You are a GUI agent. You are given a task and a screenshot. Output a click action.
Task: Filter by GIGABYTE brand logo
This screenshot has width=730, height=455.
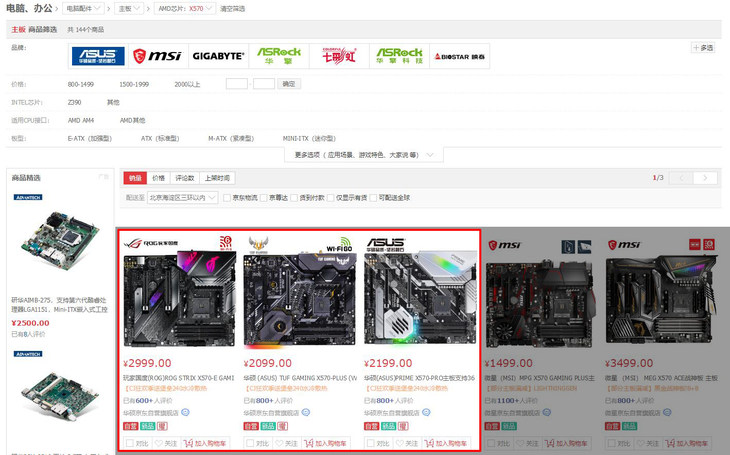218,56
